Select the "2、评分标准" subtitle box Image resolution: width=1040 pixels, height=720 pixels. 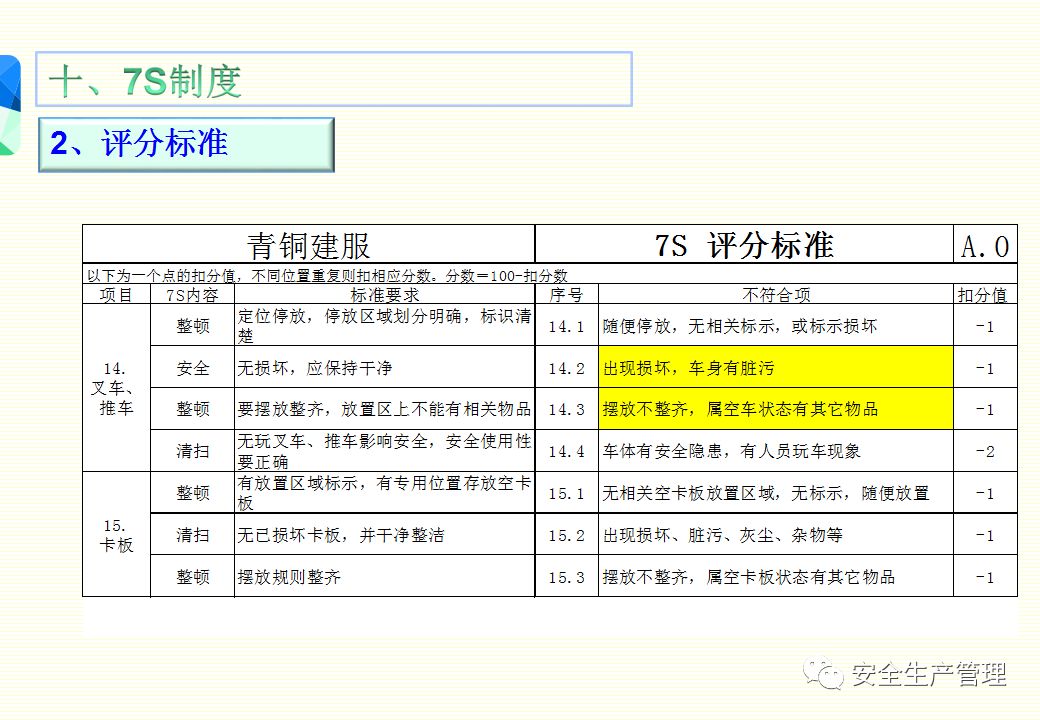click(186, 145)
